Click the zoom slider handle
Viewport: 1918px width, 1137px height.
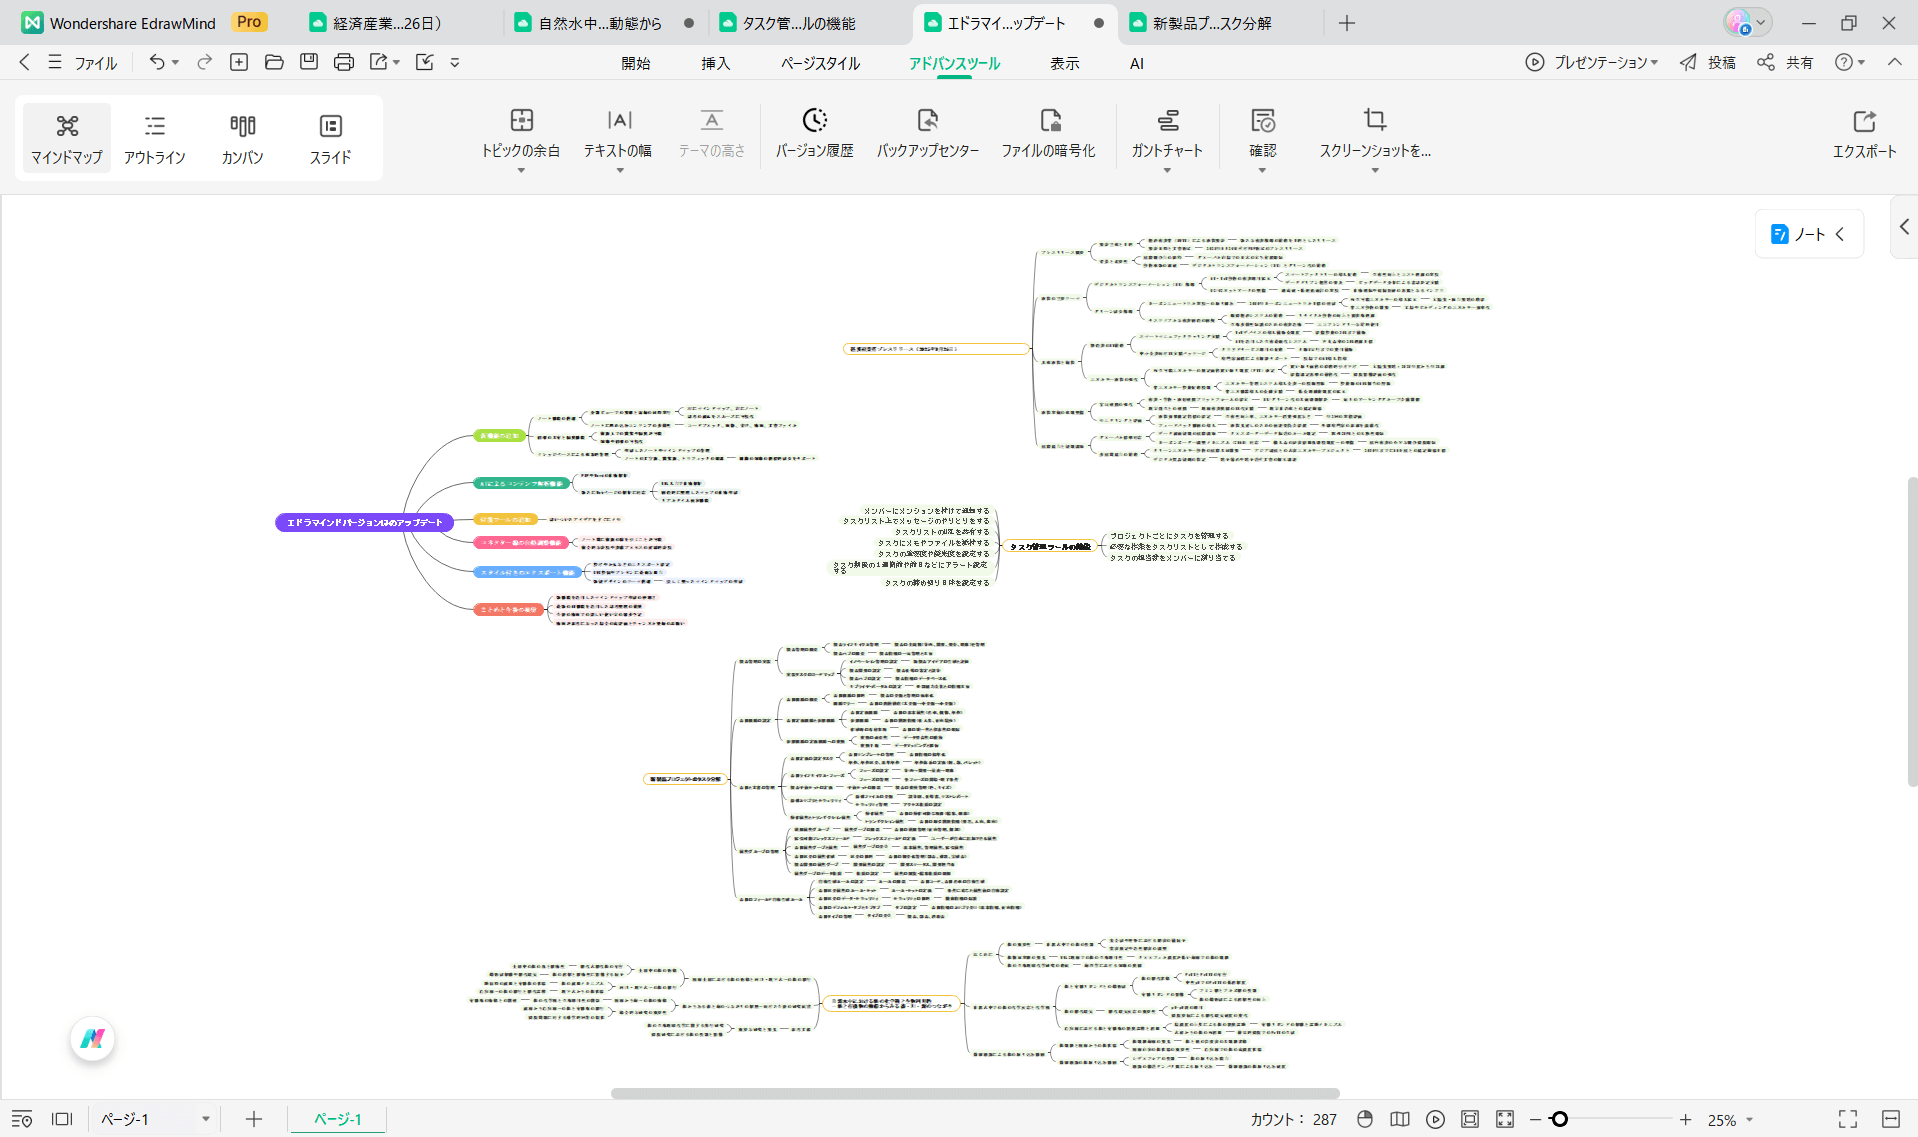pos(1559,1119)
